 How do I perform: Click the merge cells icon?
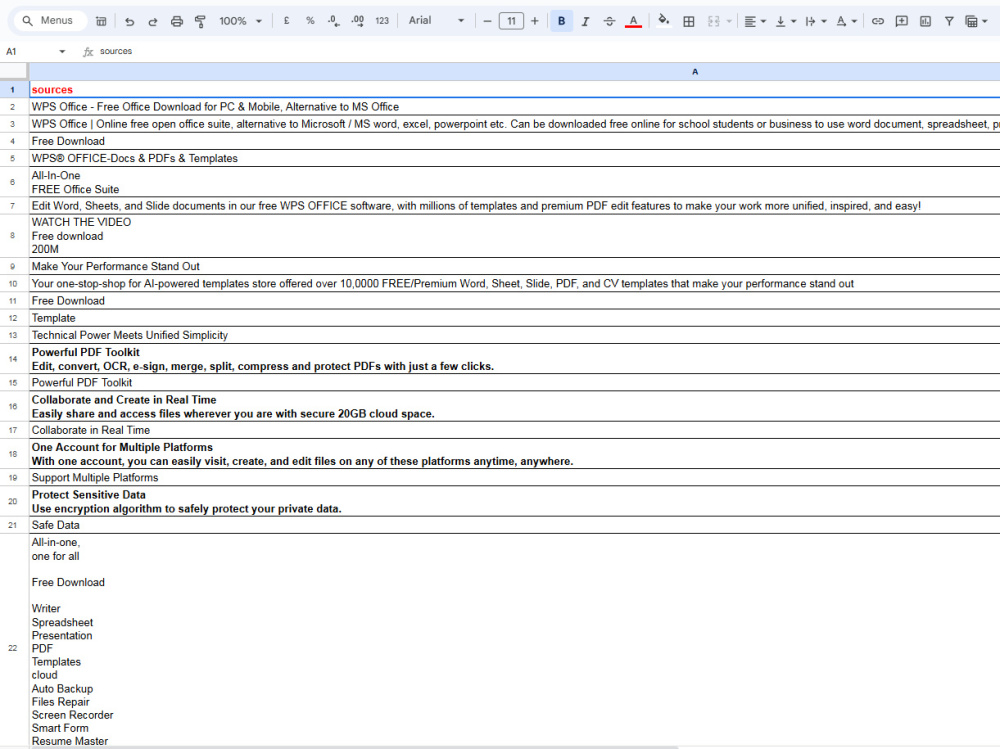[714, 21]
